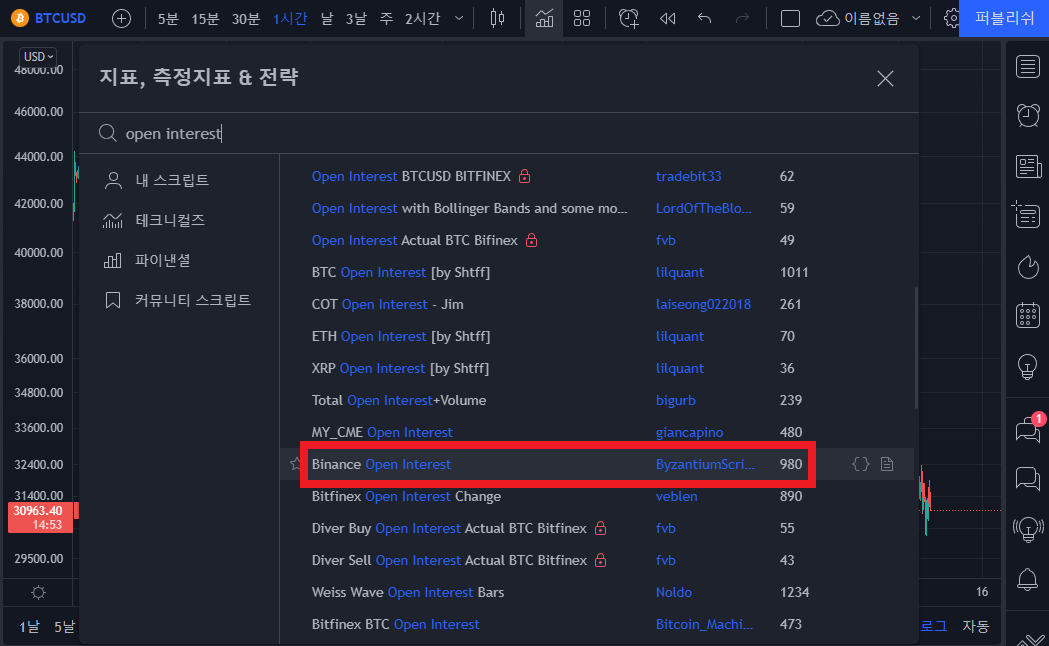Select Open Interest BTCUSD BITFINEX script
This screenshot has width=1049, height=646.
tap(411, 177)
